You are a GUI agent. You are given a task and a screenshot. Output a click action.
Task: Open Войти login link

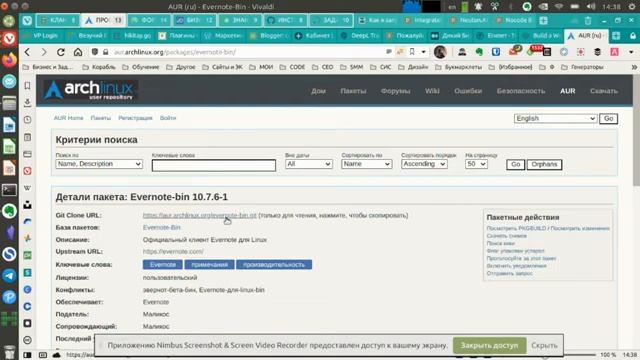pyautogui.click(x=168, y=118)
